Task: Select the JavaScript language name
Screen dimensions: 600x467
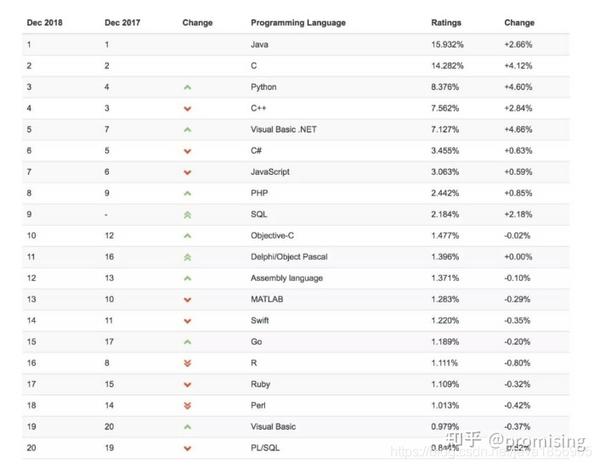Action: [x=270, y=172]
